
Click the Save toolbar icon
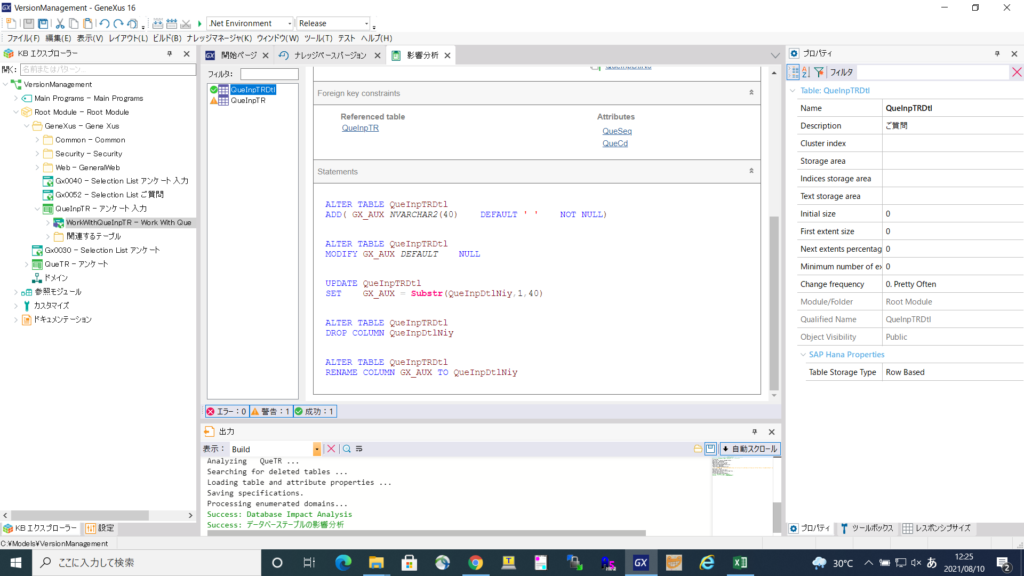point(28,24)
